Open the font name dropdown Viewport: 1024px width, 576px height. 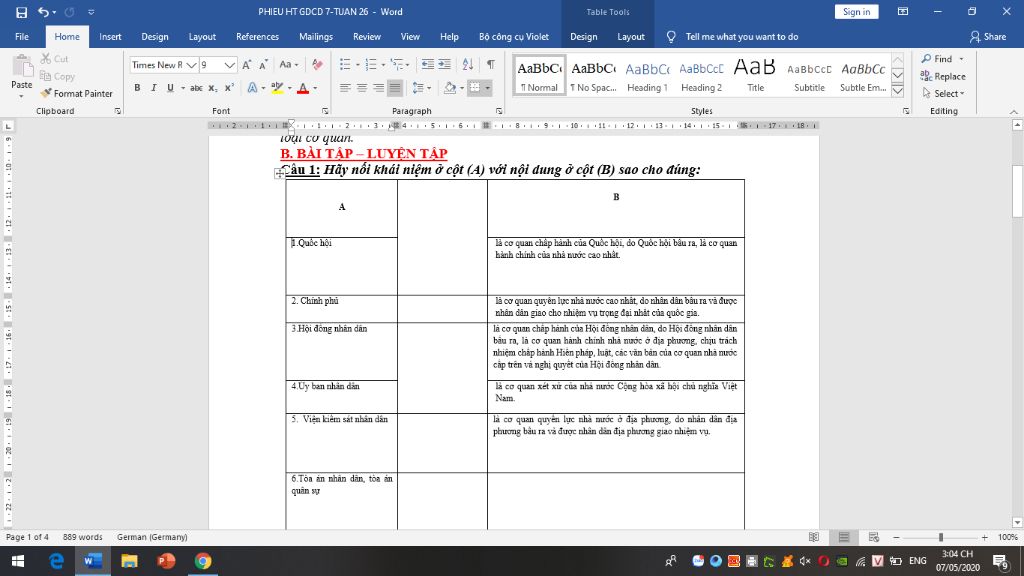pos(191,65)
